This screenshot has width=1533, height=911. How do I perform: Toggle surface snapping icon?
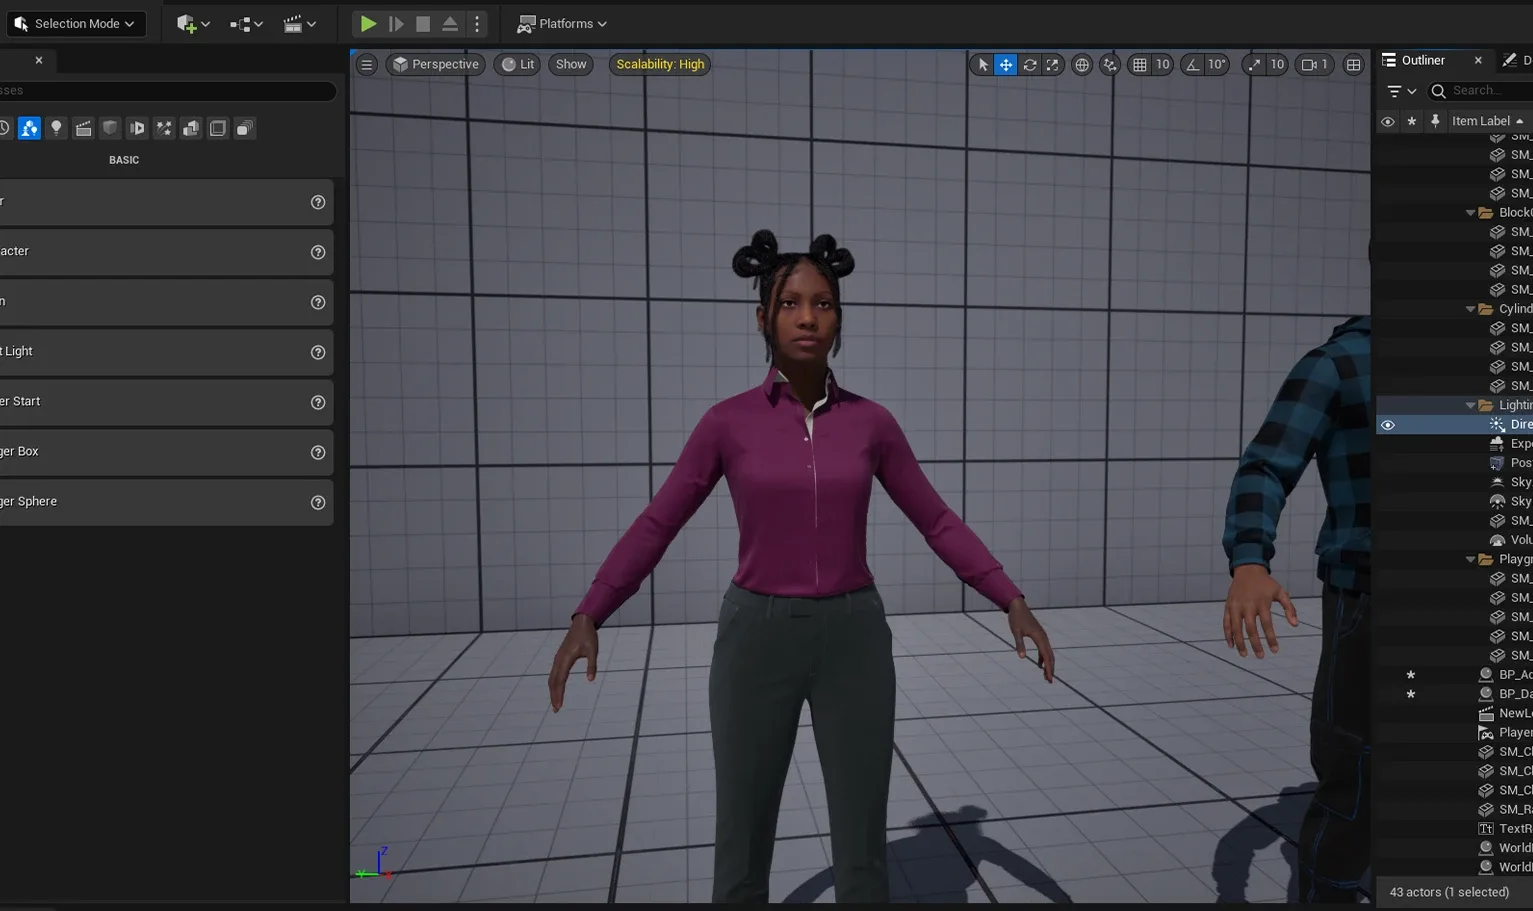(1110, 64)
